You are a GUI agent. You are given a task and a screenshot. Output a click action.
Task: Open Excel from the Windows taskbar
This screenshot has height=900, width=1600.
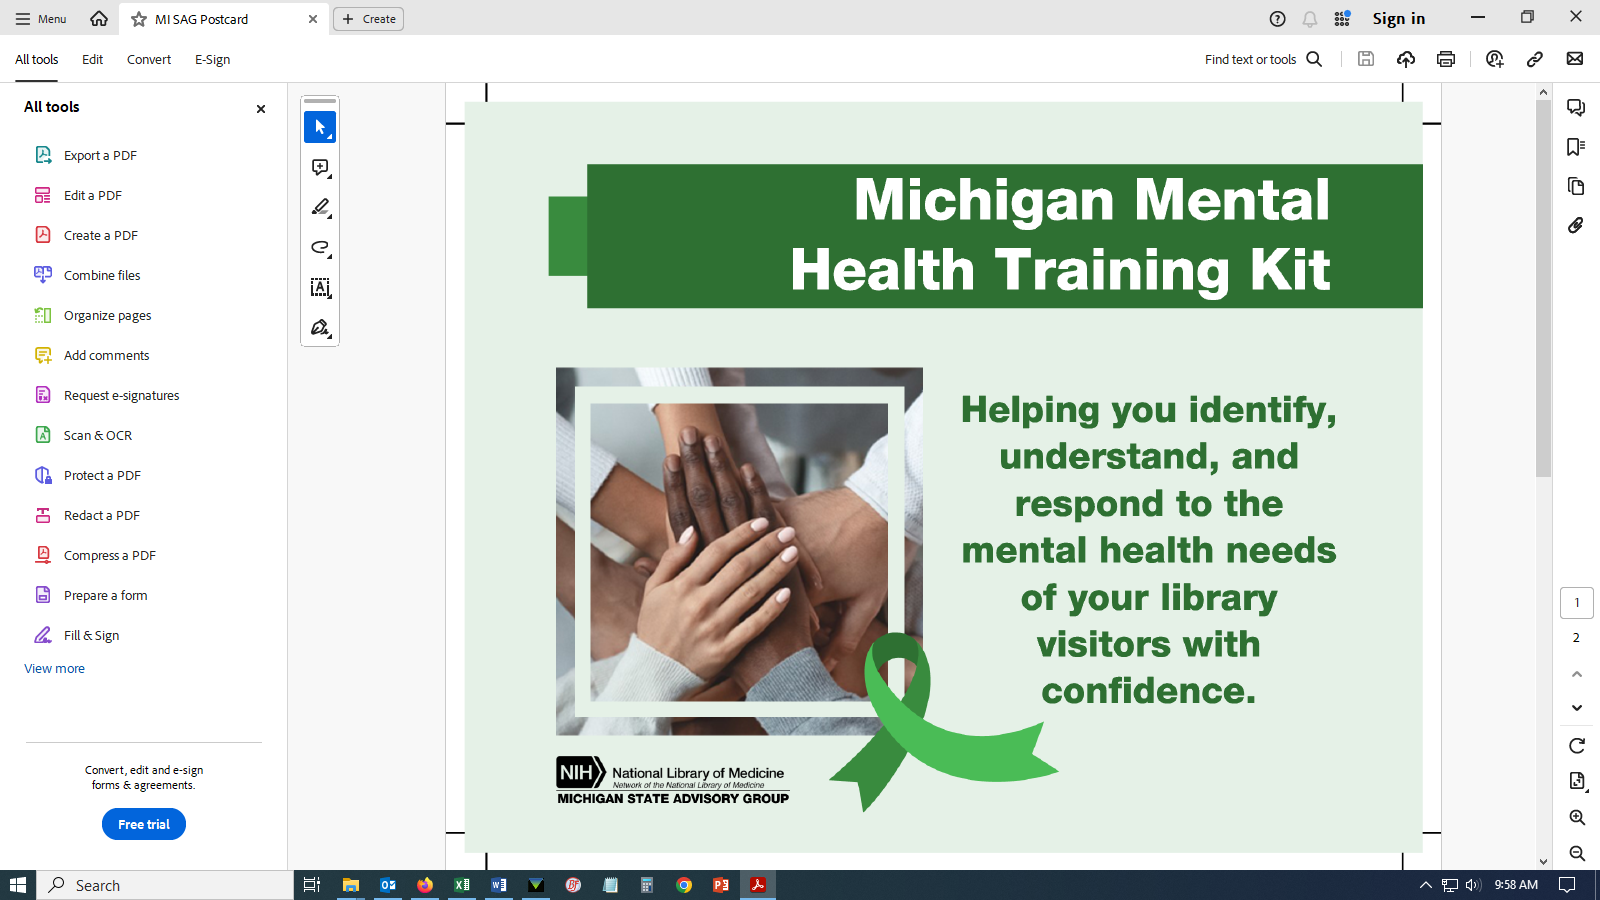462,885
